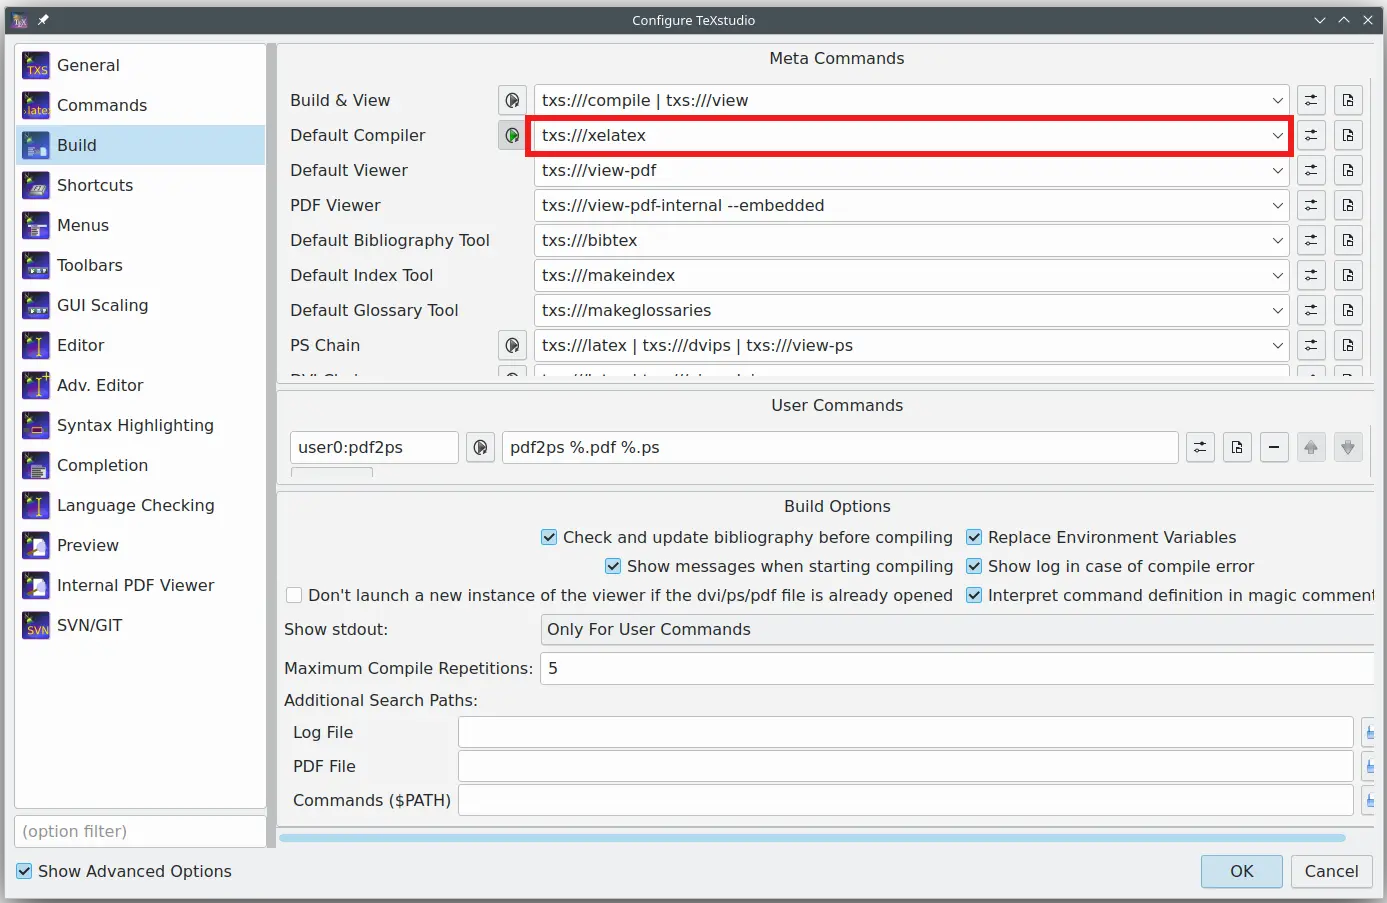Image resolution: width=1387 pixels, height=903 pixels.
Task: Expand the Default Bibliography Tool dropdown
Action: [1278, 240]
